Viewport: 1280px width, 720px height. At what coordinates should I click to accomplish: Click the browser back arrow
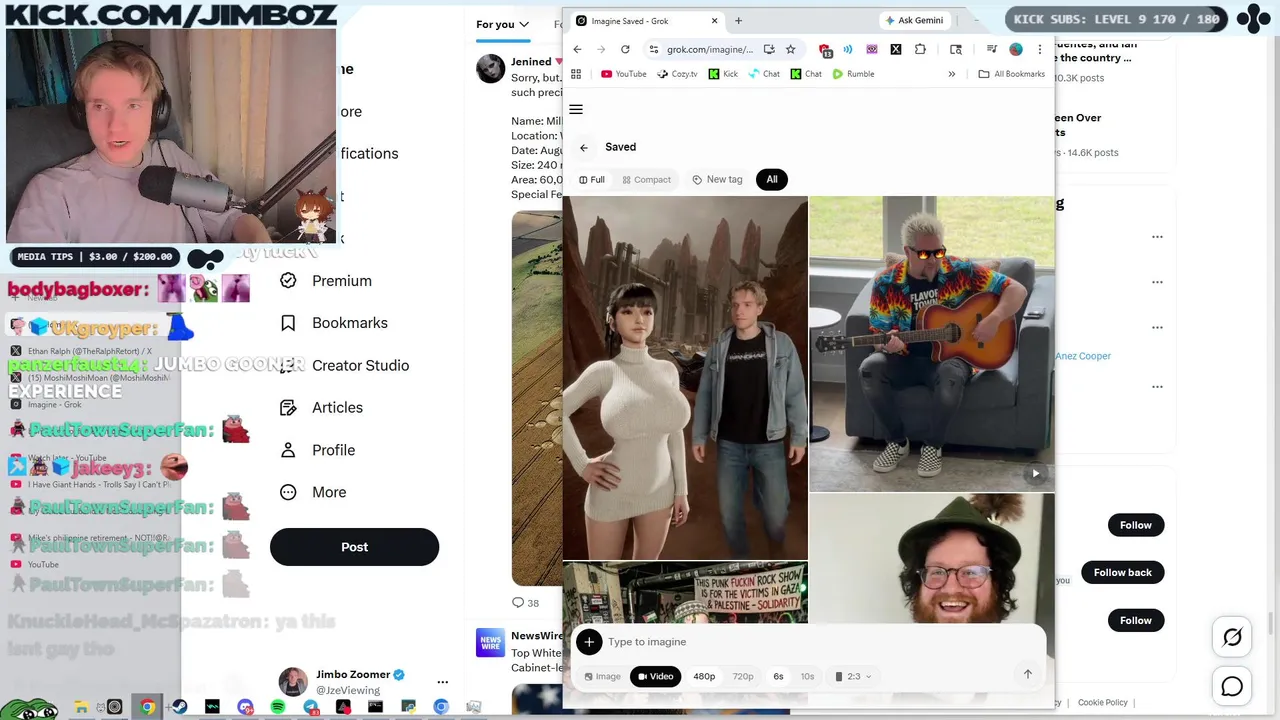(x=577, y=49)
